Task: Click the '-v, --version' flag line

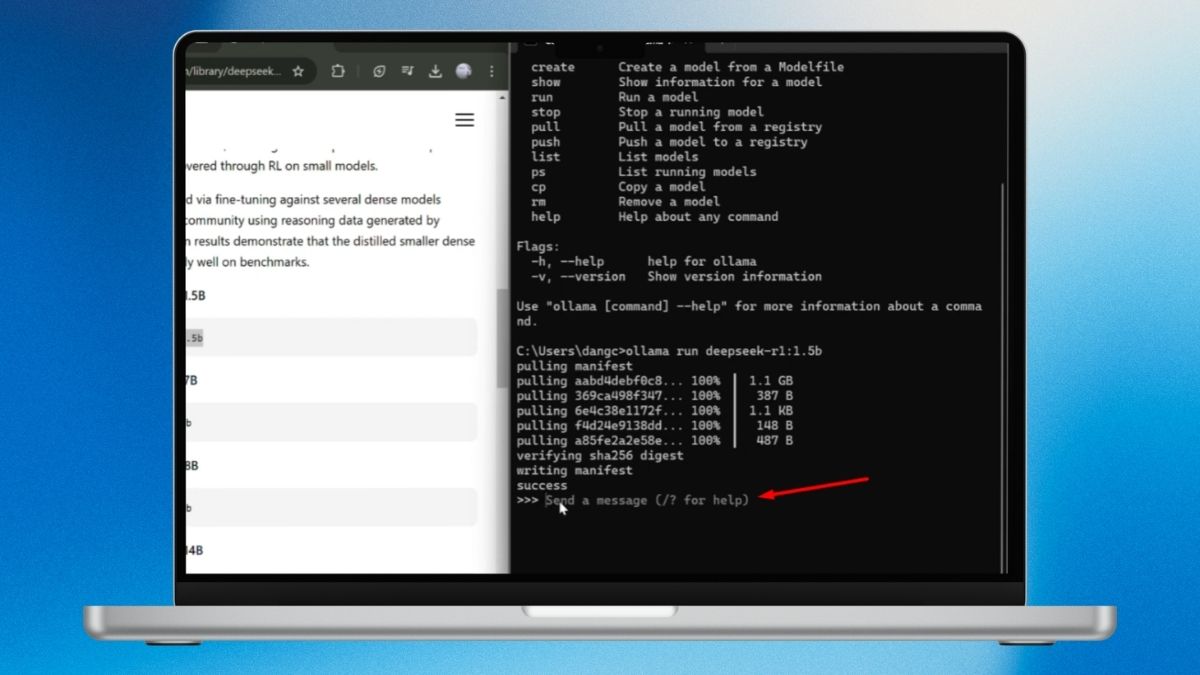Action: coord(676,276)
